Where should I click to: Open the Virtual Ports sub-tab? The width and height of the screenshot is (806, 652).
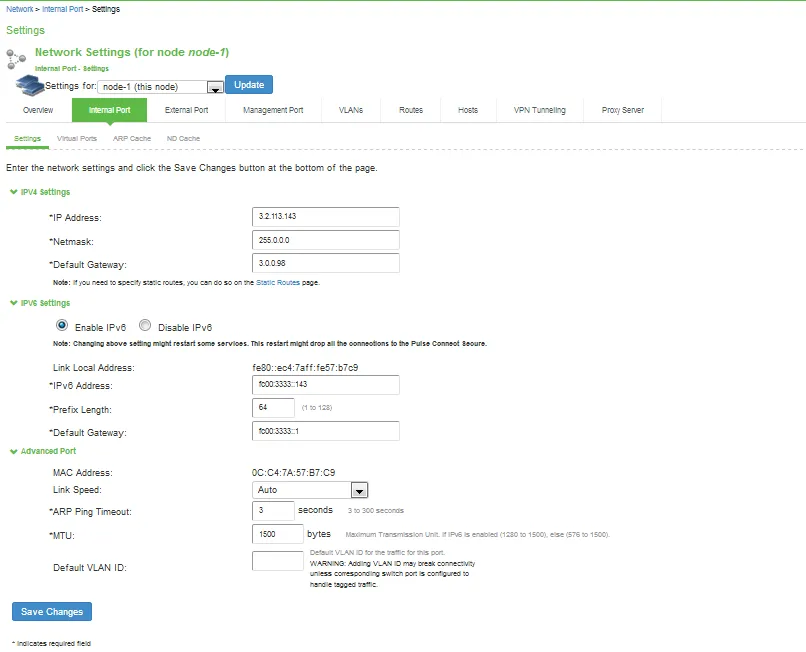[x=77, y=139]
